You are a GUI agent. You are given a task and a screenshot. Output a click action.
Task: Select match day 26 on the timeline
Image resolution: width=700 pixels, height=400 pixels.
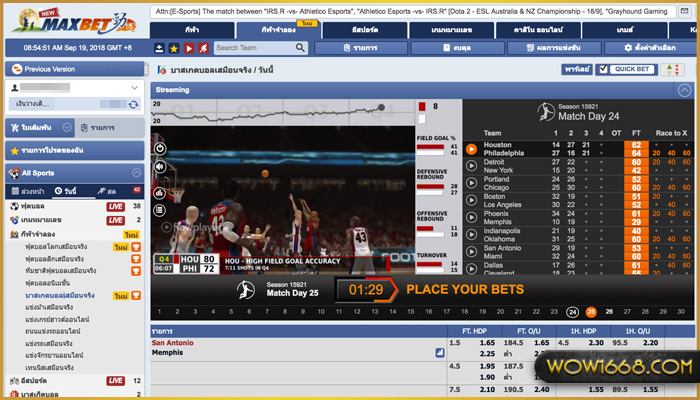tap(609, 312)
